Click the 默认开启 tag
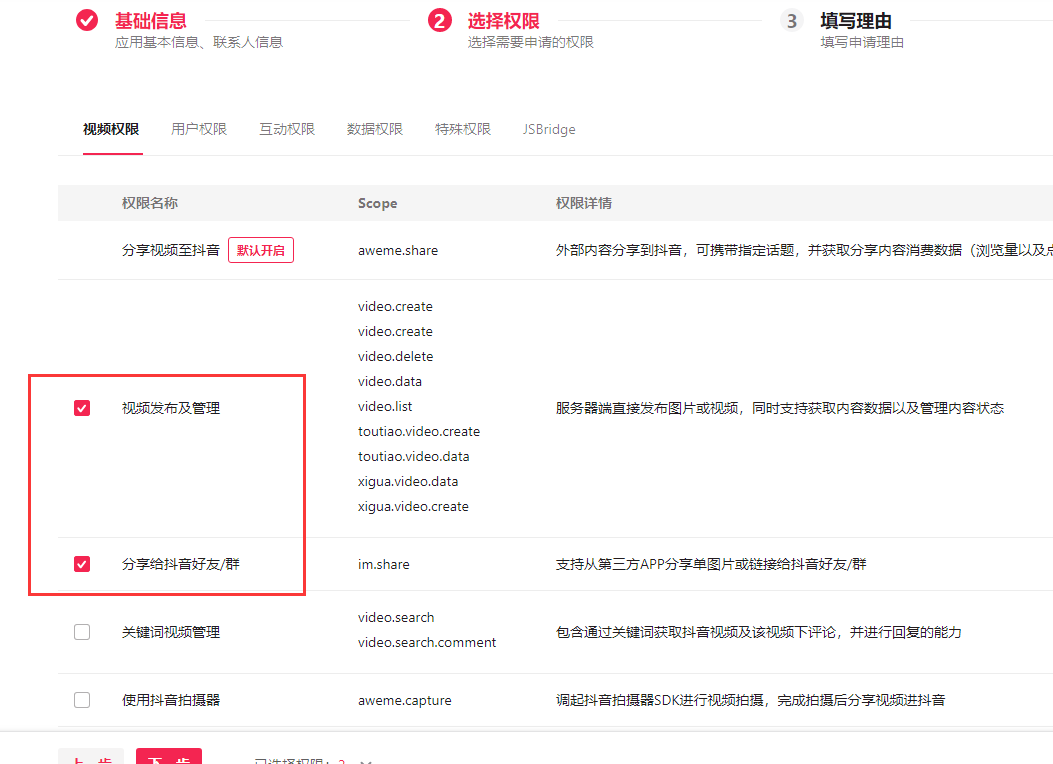Image resolution: width=1053 pixels, height=764 pixels. [261, 250]
